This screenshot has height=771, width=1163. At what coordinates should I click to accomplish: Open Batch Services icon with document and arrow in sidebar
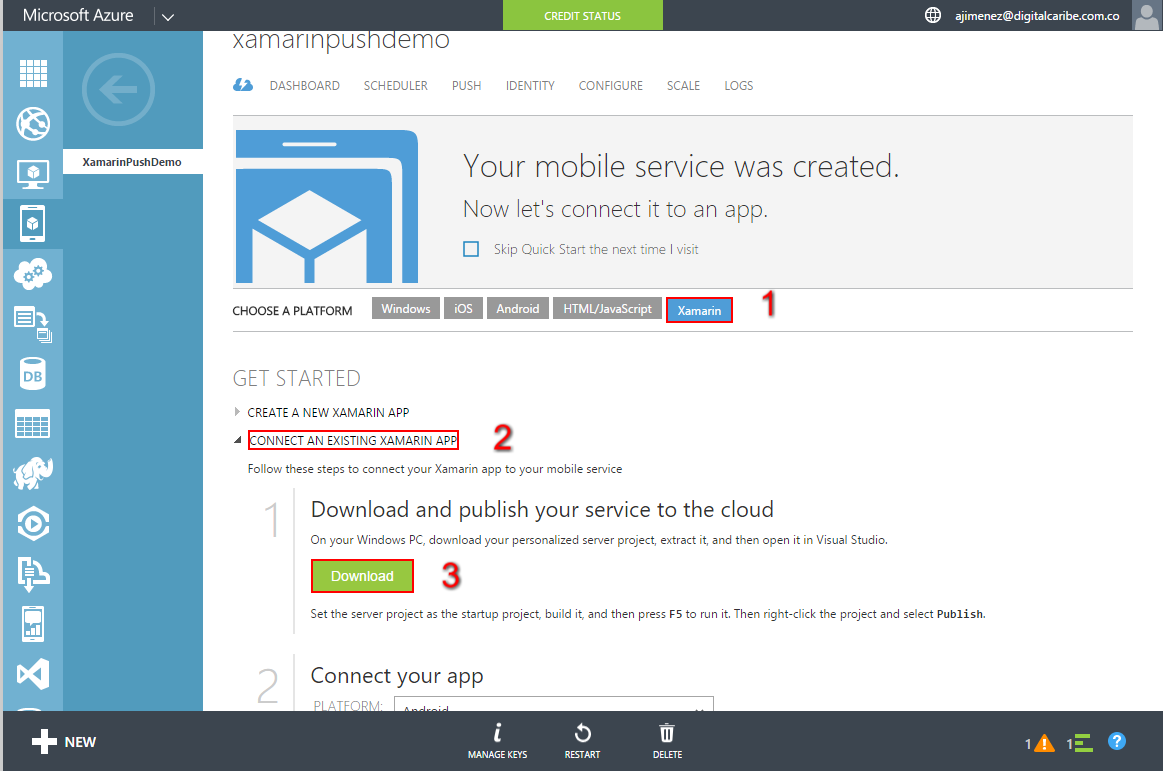click(33, 324)
